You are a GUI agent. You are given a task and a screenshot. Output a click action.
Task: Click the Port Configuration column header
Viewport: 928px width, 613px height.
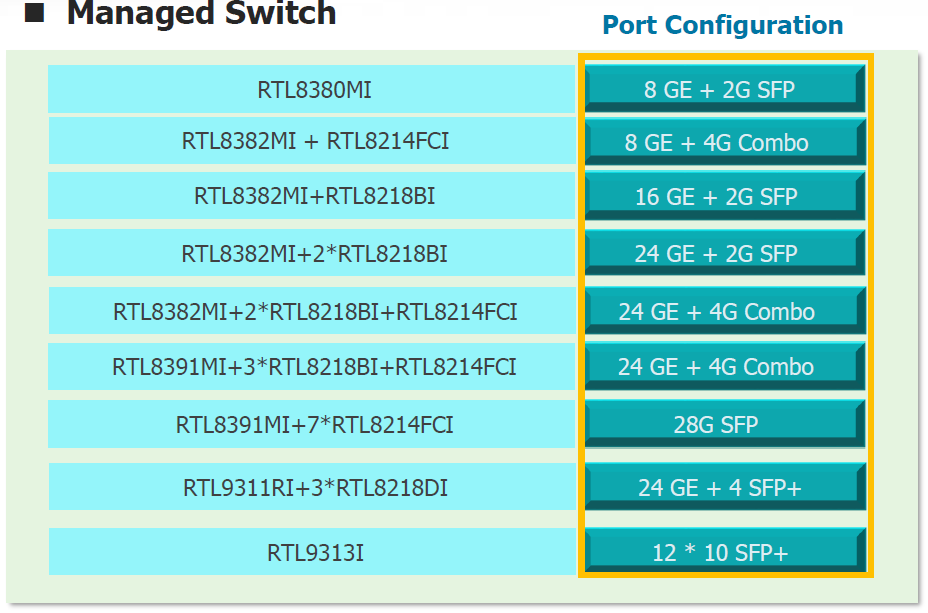point(722,25)
